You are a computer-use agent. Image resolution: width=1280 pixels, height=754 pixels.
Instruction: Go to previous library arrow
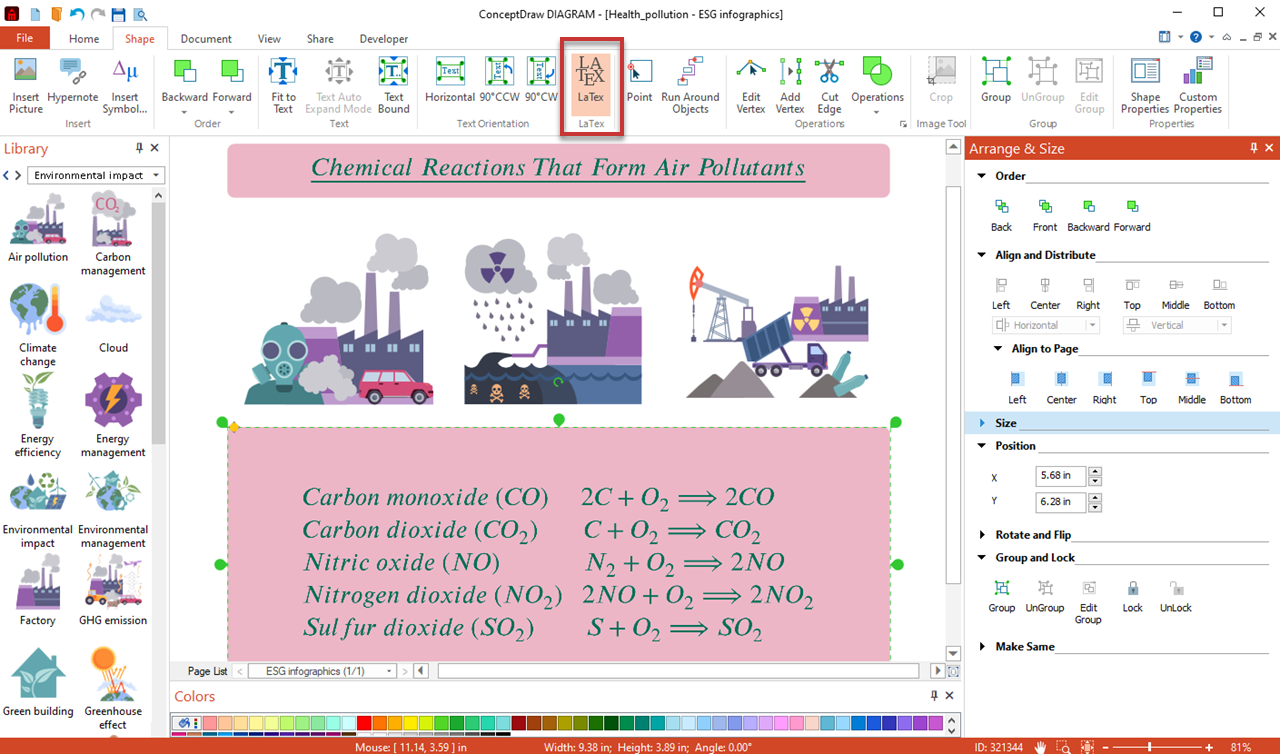point(6,175)
